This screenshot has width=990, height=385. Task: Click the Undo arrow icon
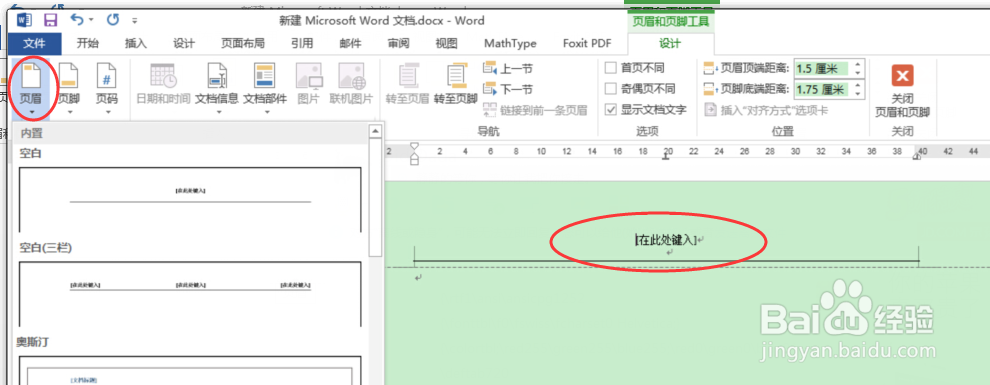click(77, 20)
